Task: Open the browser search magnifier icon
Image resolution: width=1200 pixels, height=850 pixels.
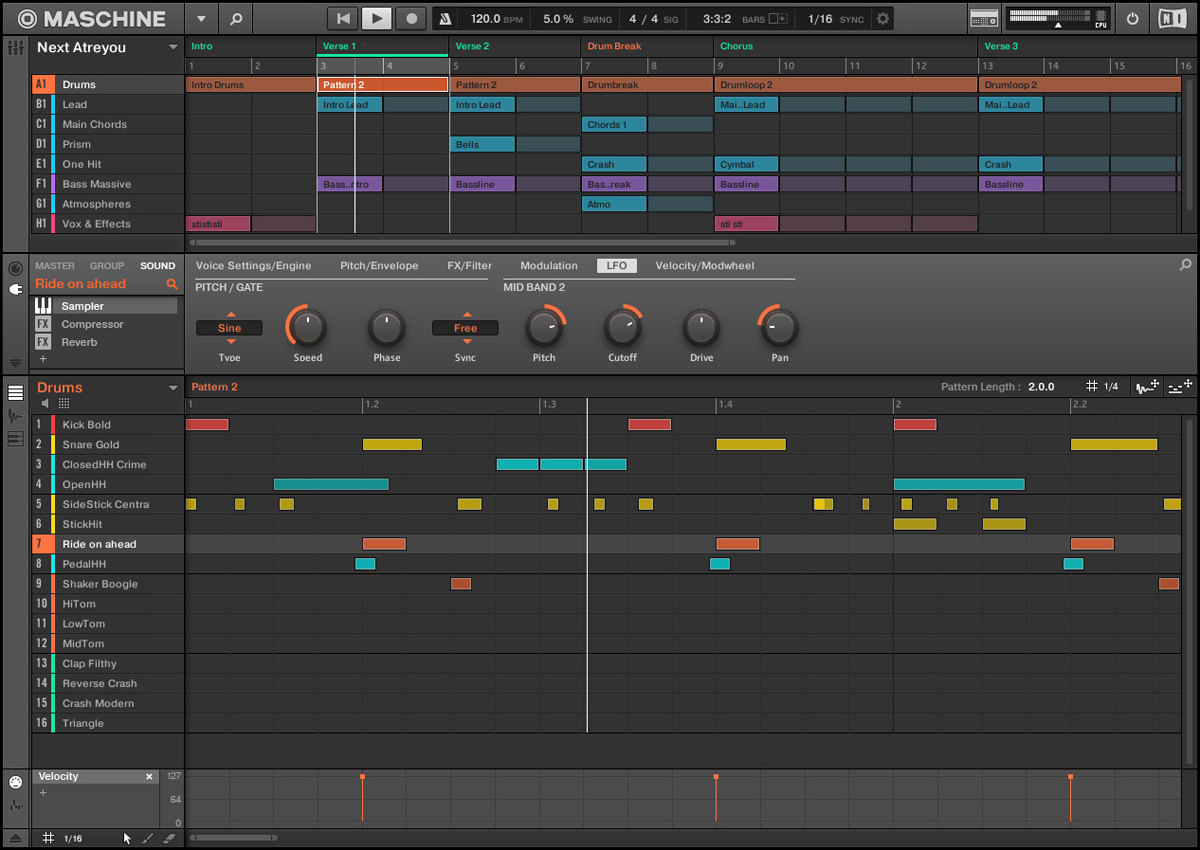Action: (235, 18)
